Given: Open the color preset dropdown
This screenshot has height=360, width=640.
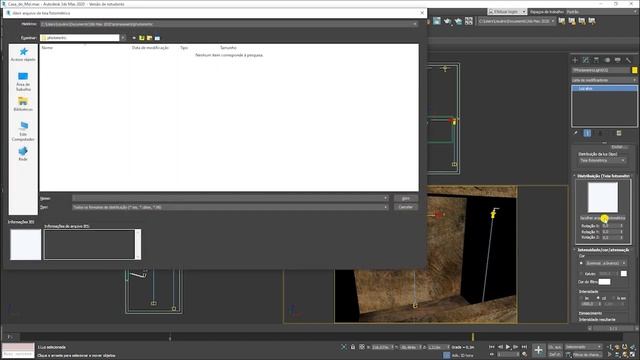Looking at the screenshot, I should pos(606,263).
